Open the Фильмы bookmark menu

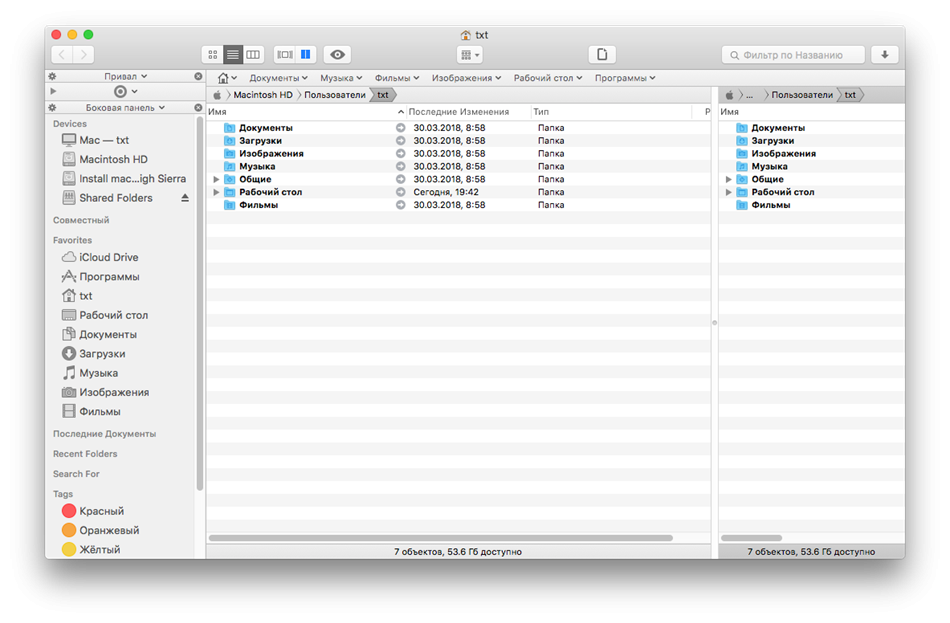pyautogui.click(x=397, y=78)
